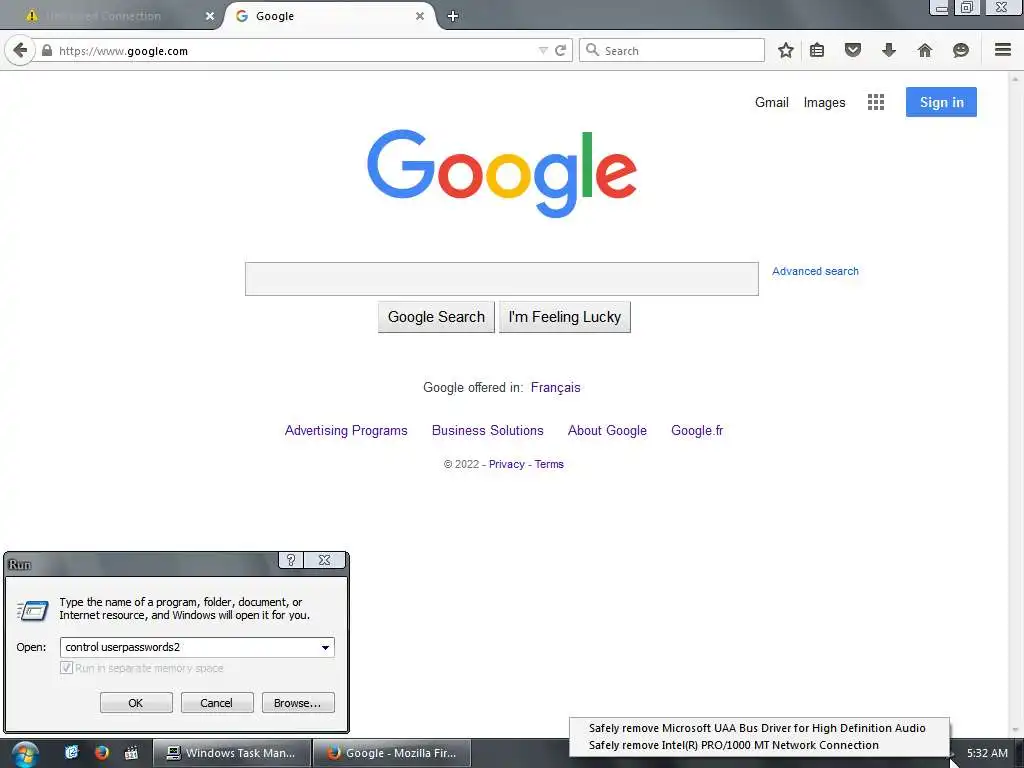Viewport: 1024px width, 768px height.
Task: Save page to Pocket
Action: coord(853,50)
